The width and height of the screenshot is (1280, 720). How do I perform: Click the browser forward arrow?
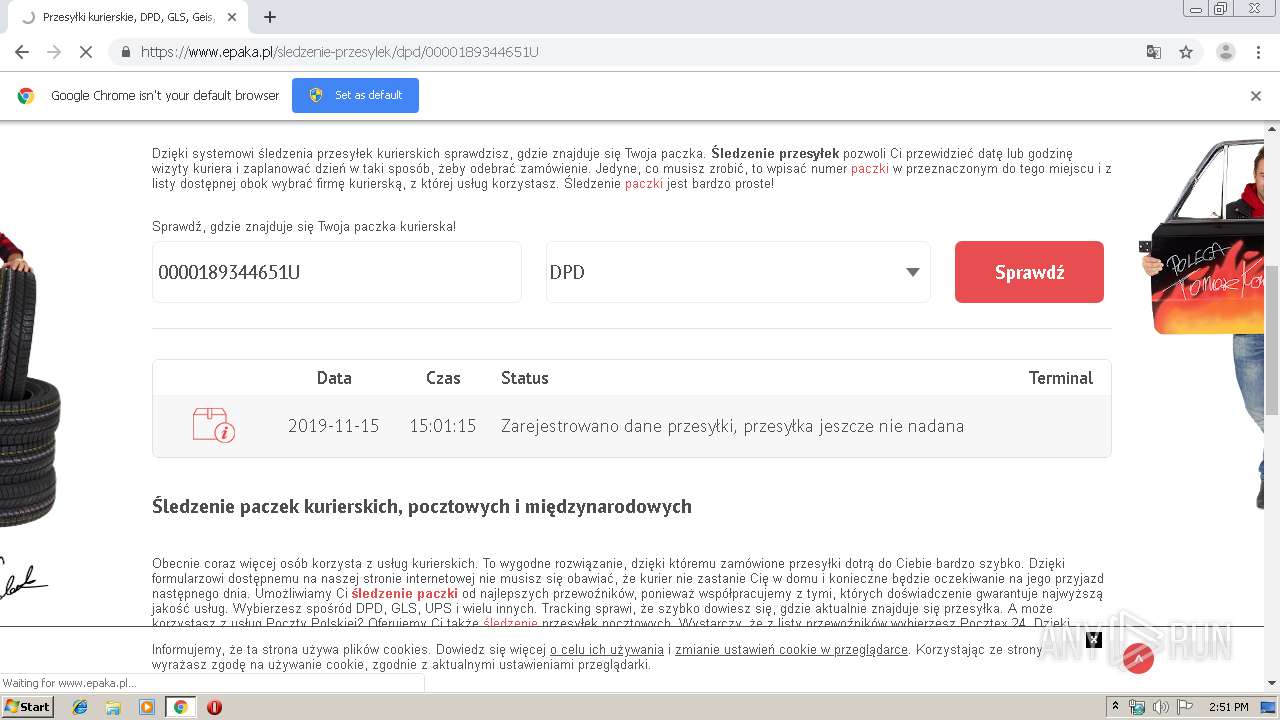point(54,52)
